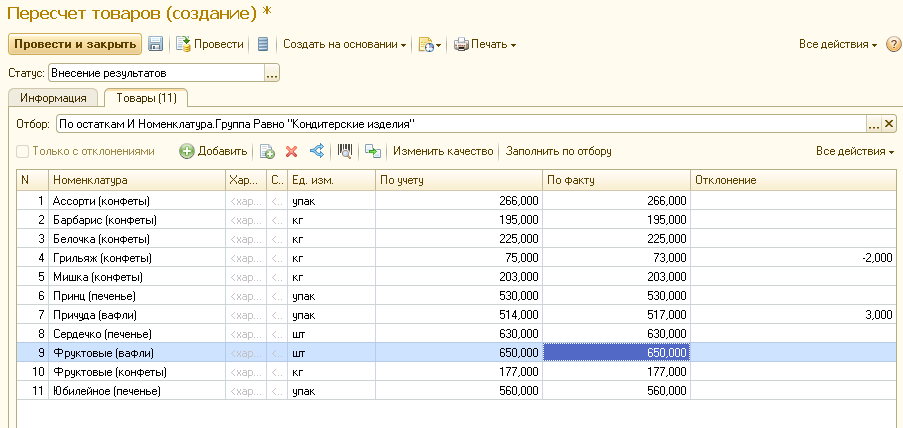Click the Отклонение column header
The width and height of the screenshot is (903, 428).
(794, 180)
